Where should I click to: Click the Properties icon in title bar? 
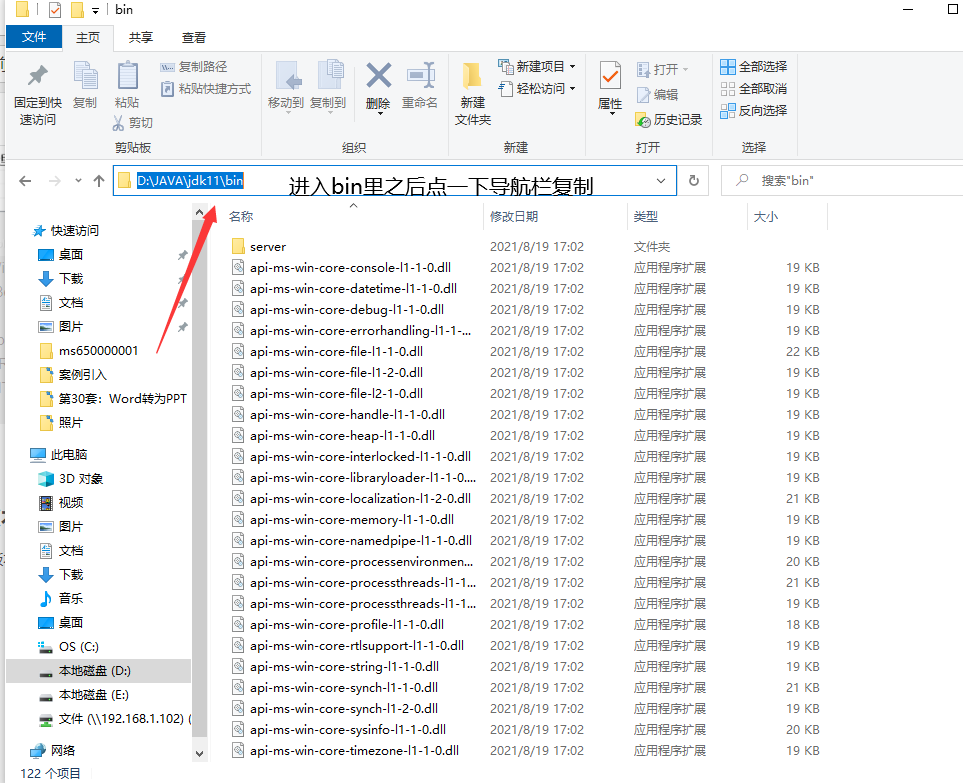[55, 10]
